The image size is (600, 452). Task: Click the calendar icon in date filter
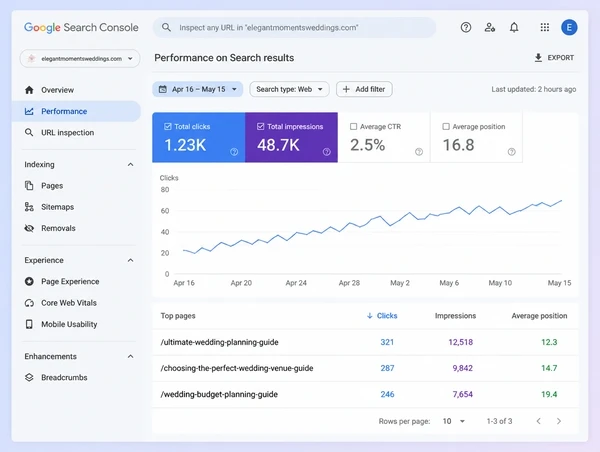(163, 89)
